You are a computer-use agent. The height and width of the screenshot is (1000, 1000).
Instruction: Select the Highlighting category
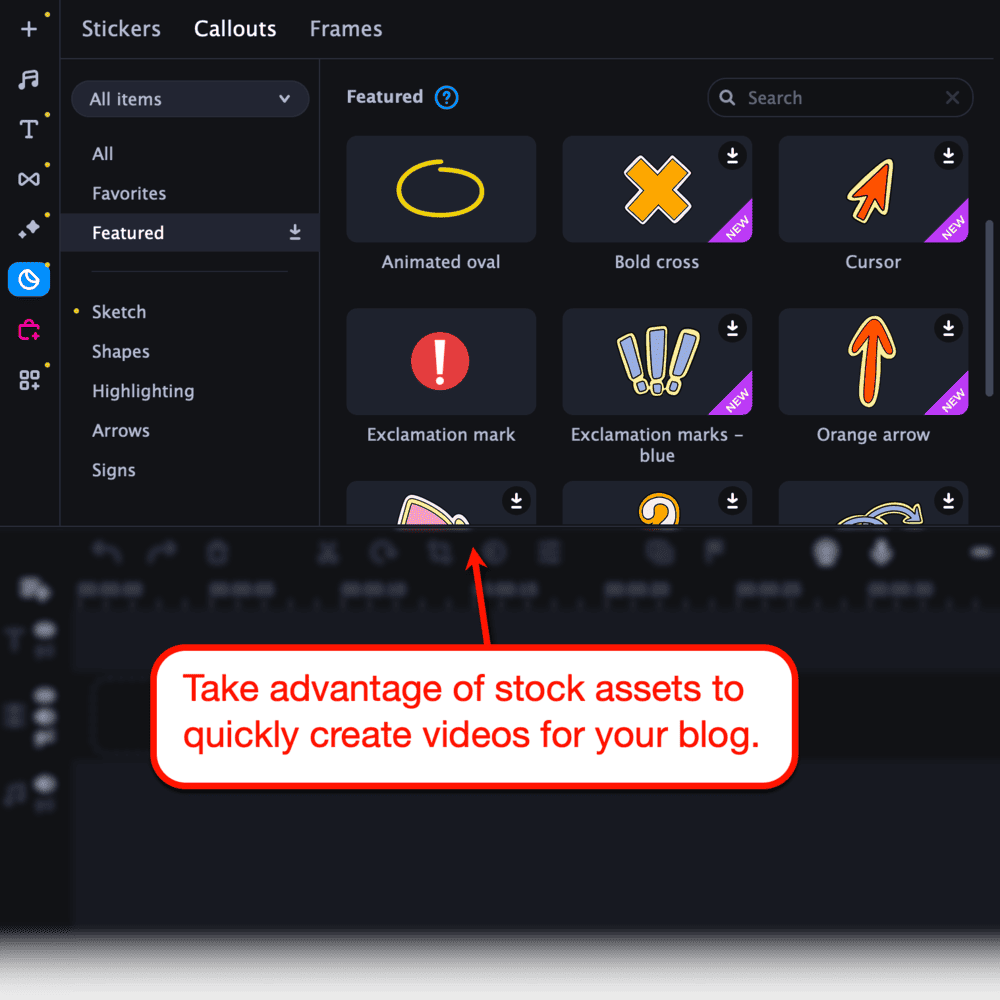click(x=143, y=391)
